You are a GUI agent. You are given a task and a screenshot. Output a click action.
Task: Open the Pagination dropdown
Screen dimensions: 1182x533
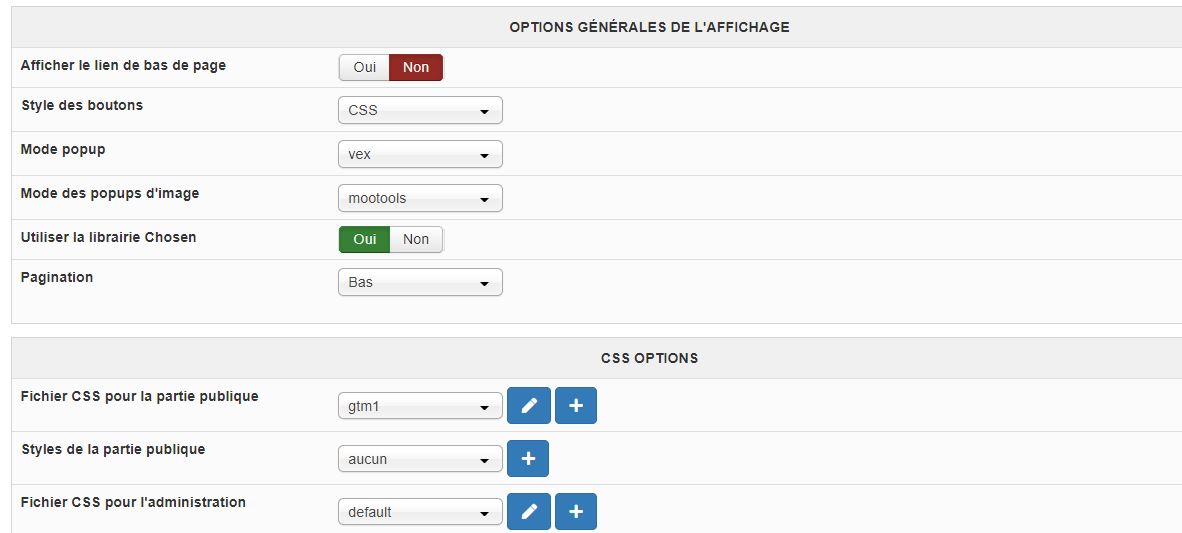click(420, 282)
